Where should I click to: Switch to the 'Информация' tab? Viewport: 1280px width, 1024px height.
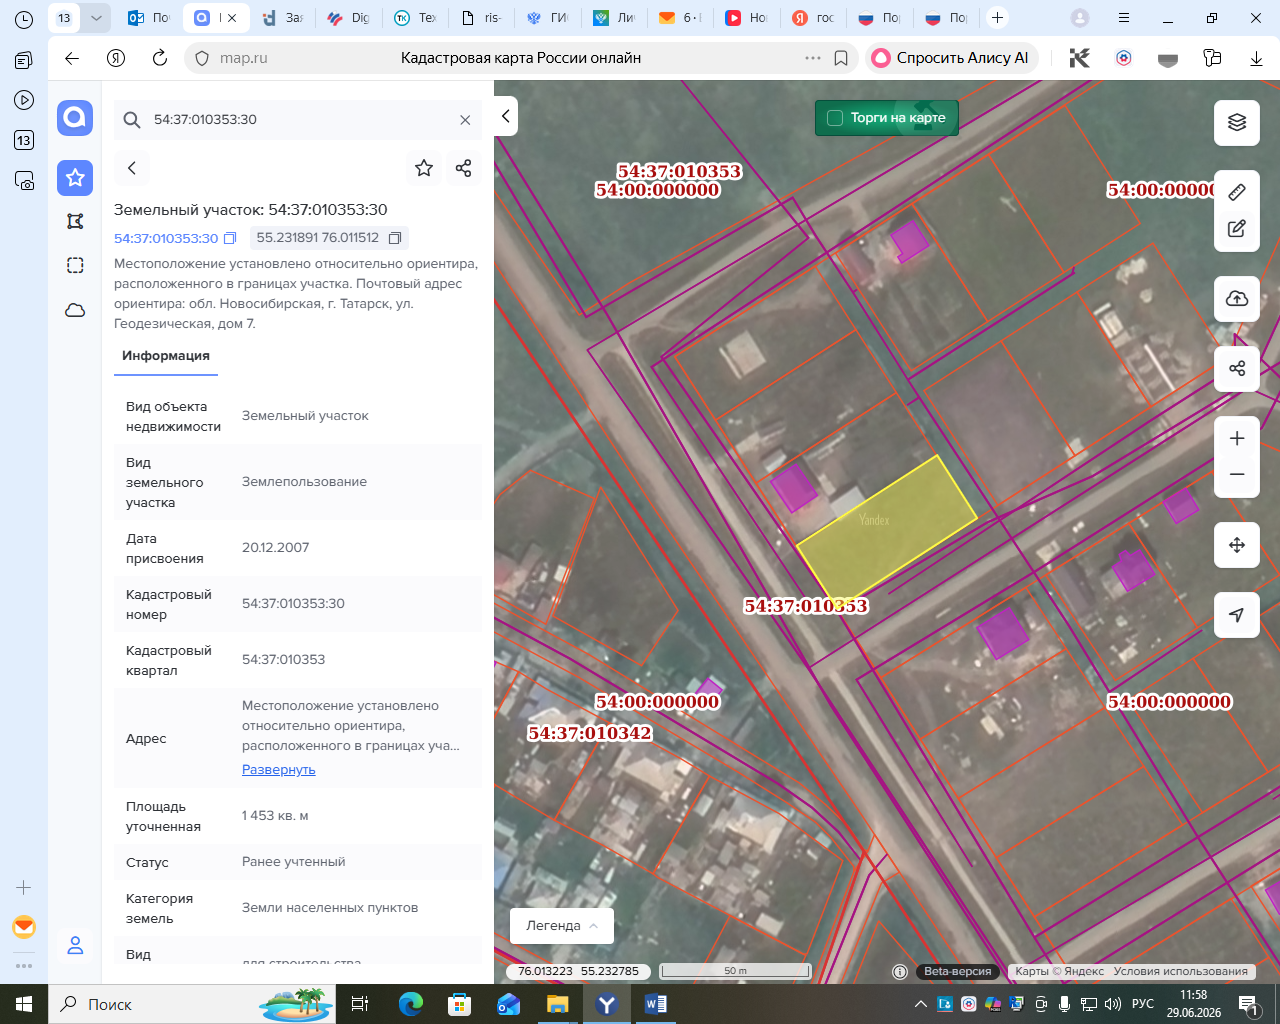pyautogui.click(x=166, y=356)
